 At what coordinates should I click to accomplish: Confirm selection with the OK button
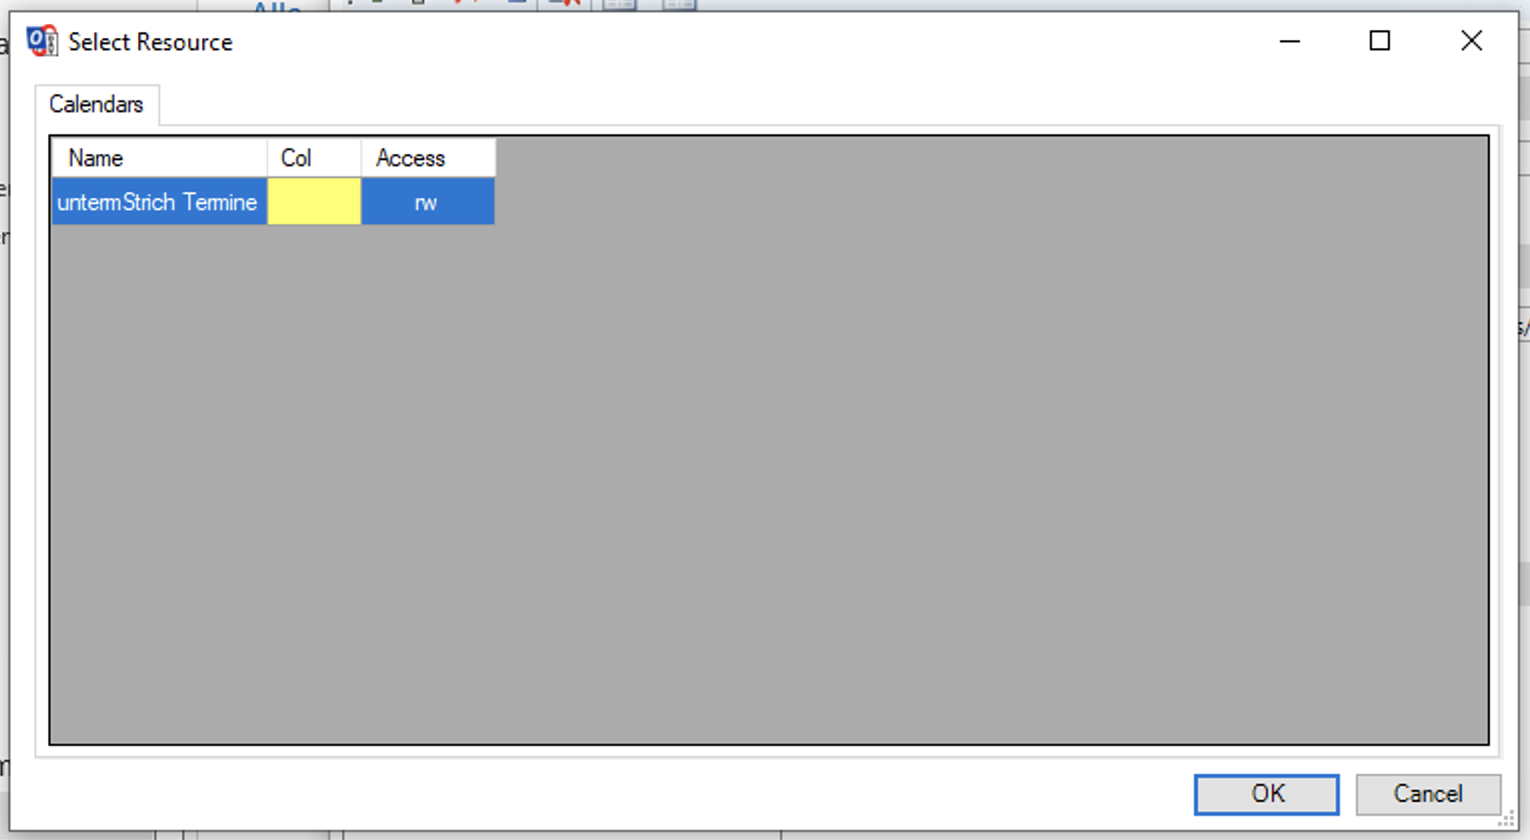click(1266, 794)
